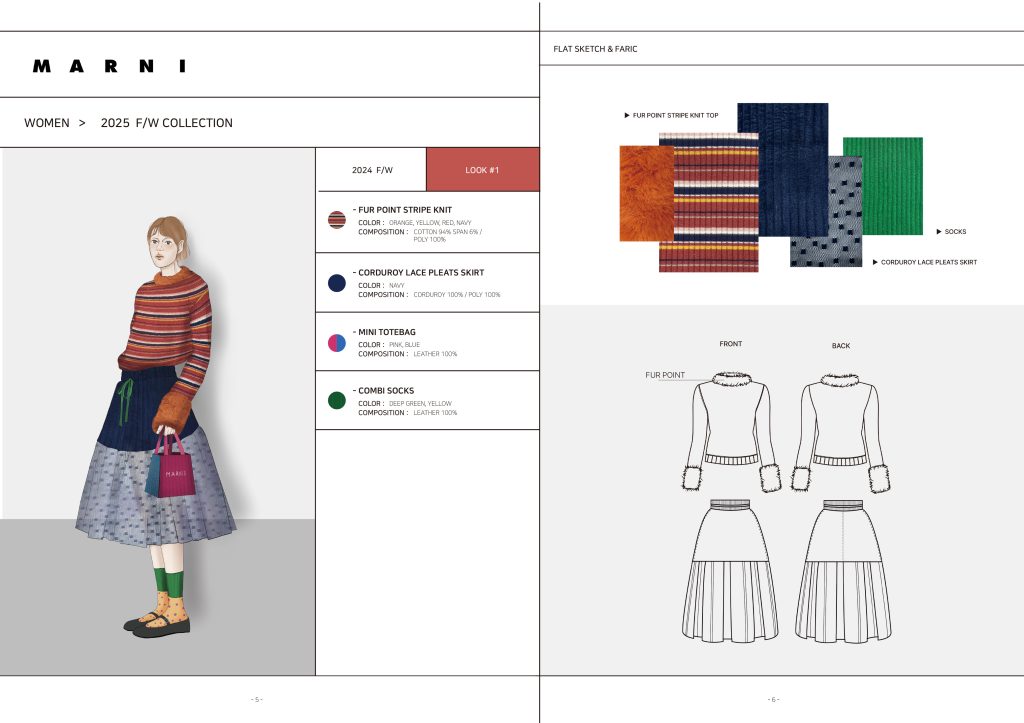Image resolution: width=1024 pixels, height=723 pixels.
Task: Click the pink and blue Mini Totebag circle
Action: 337,343
